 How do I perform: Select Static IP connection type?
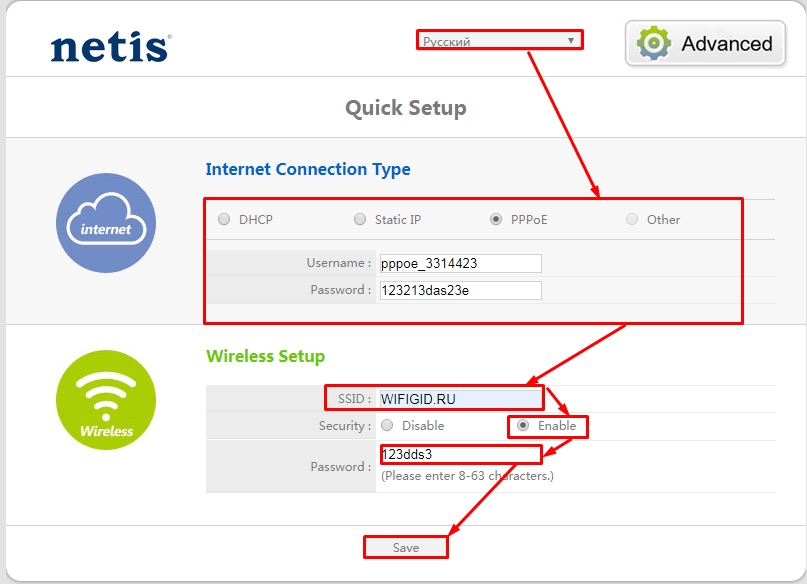tap(360, 220)
